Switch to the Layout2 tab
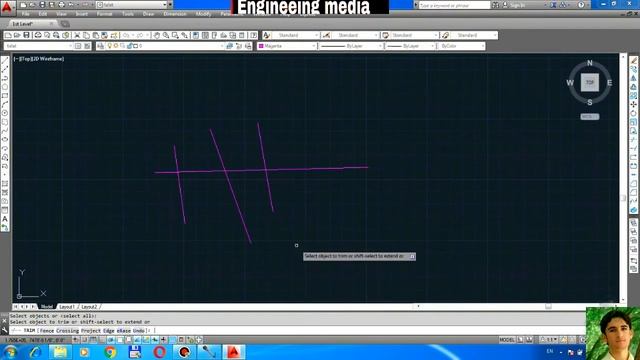The height and width of the screenshot is (360, 640). pyautogui.click(x=89, y=307)
